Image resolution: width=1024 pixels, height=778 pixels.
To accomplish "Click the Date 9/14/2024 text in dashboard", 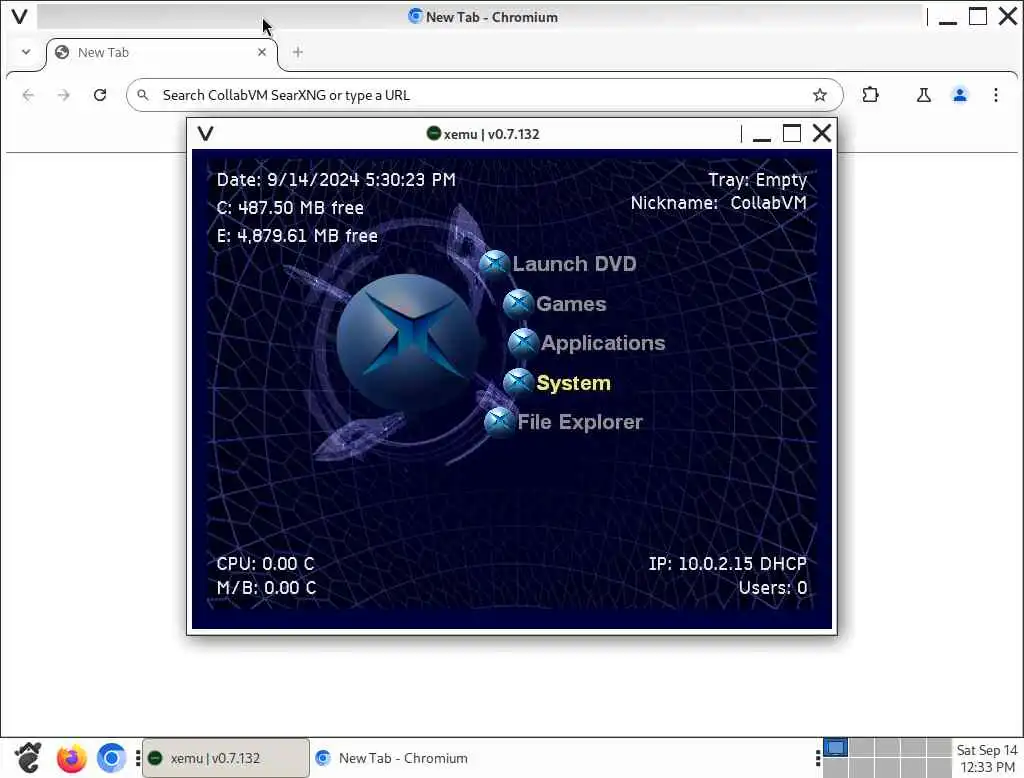I will click(336, 180).
